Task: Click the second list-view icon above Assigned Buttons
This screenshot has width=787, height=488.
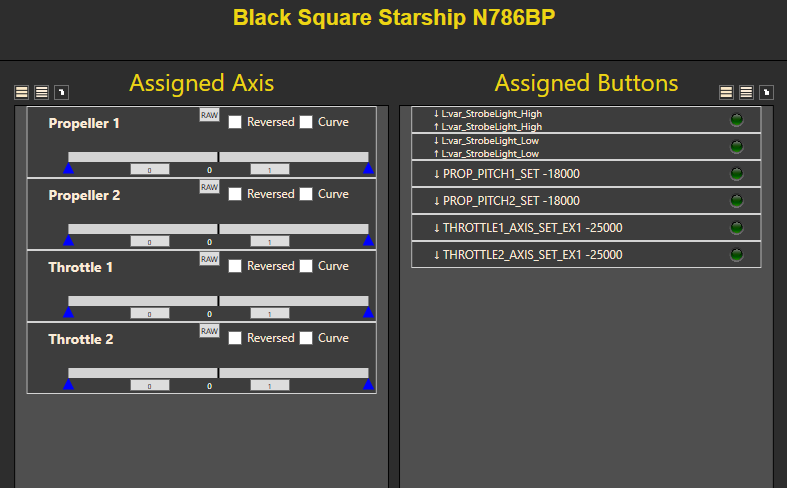Action: point(746,92)
